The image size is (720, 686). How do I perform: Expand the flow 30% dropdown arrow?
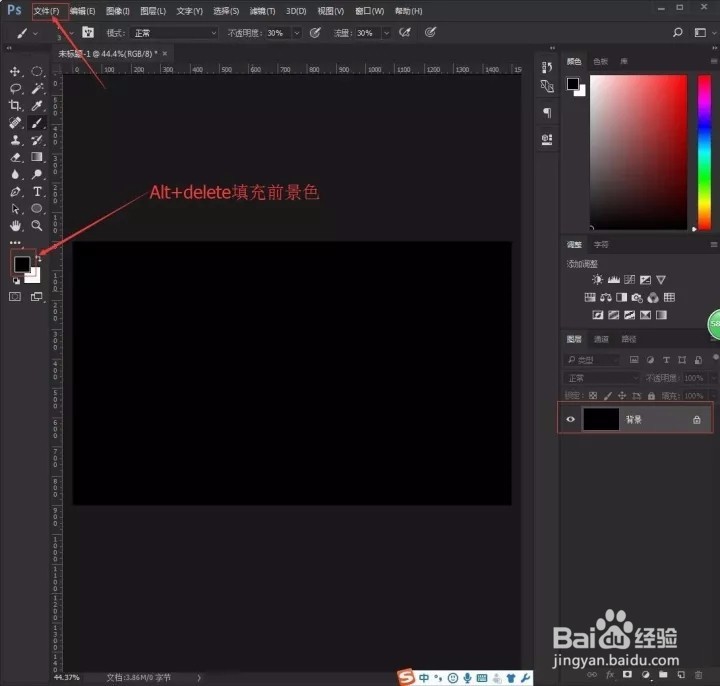(x=387, y=33)
